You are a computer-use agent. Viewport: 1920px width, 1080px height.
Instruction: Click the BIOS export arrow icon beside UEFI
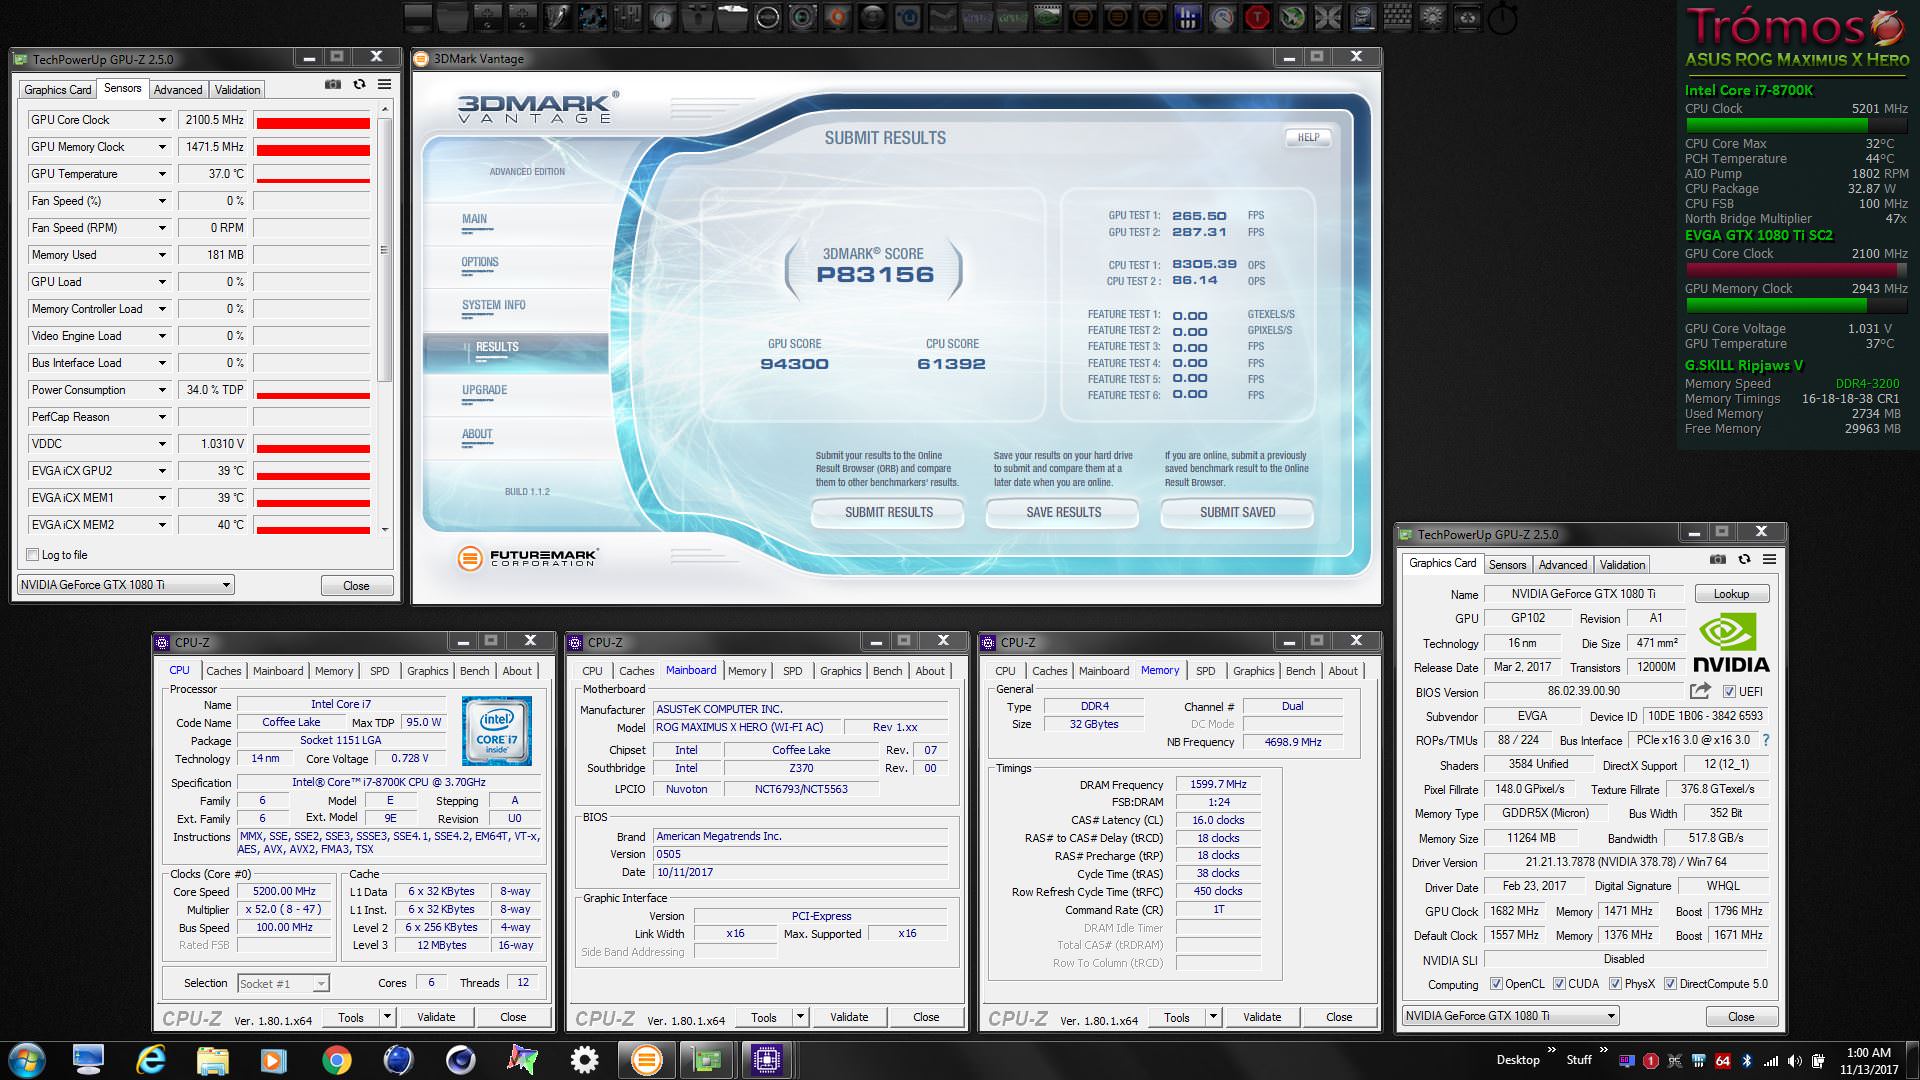[x=1700, y=691]
